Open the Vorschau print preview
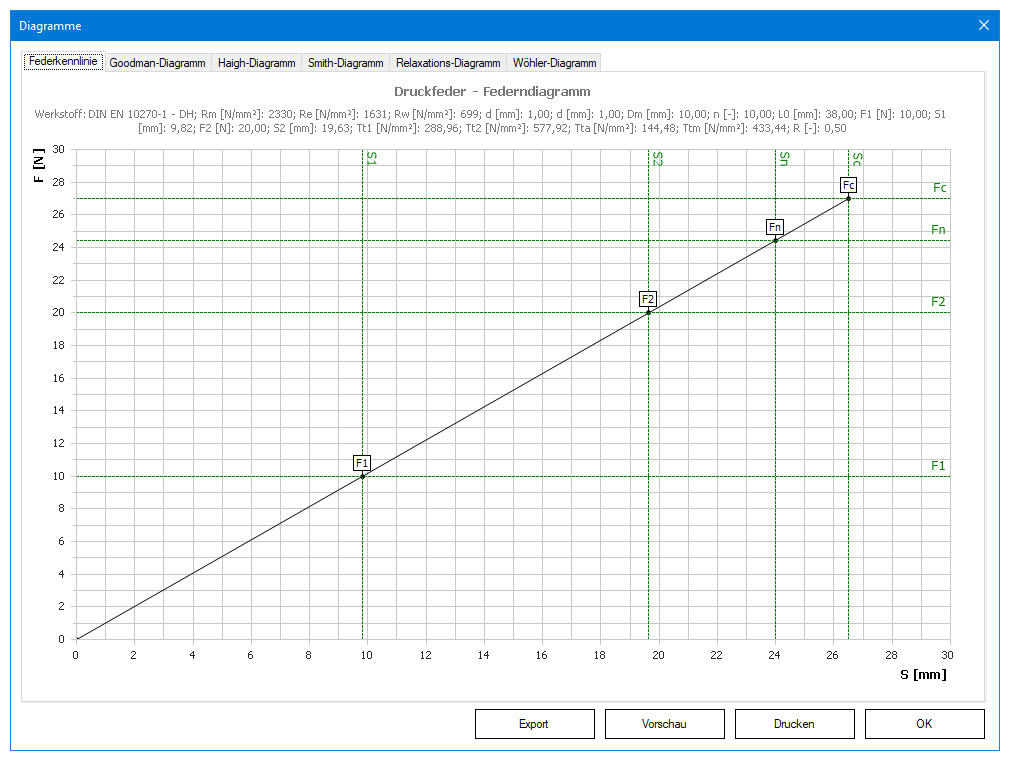 pyautogui.click(x=664, y=724)
